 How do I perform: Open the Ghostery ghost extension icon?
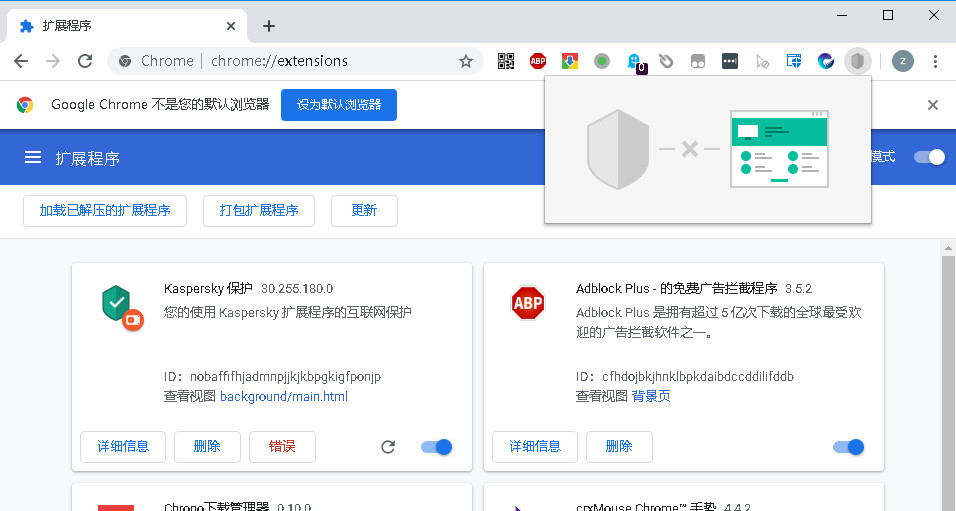635,62
